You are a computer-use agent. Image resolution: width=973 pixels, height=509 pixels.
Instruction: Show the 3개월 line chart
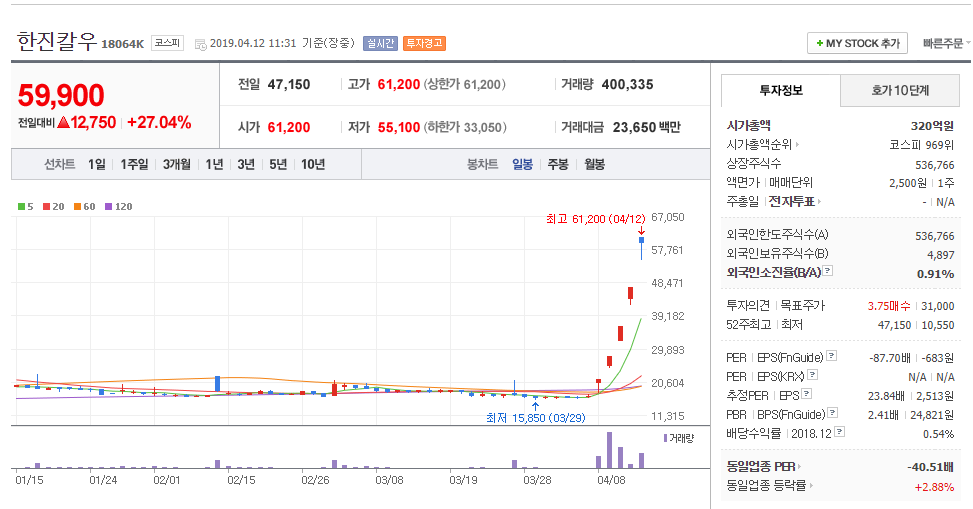177,164
